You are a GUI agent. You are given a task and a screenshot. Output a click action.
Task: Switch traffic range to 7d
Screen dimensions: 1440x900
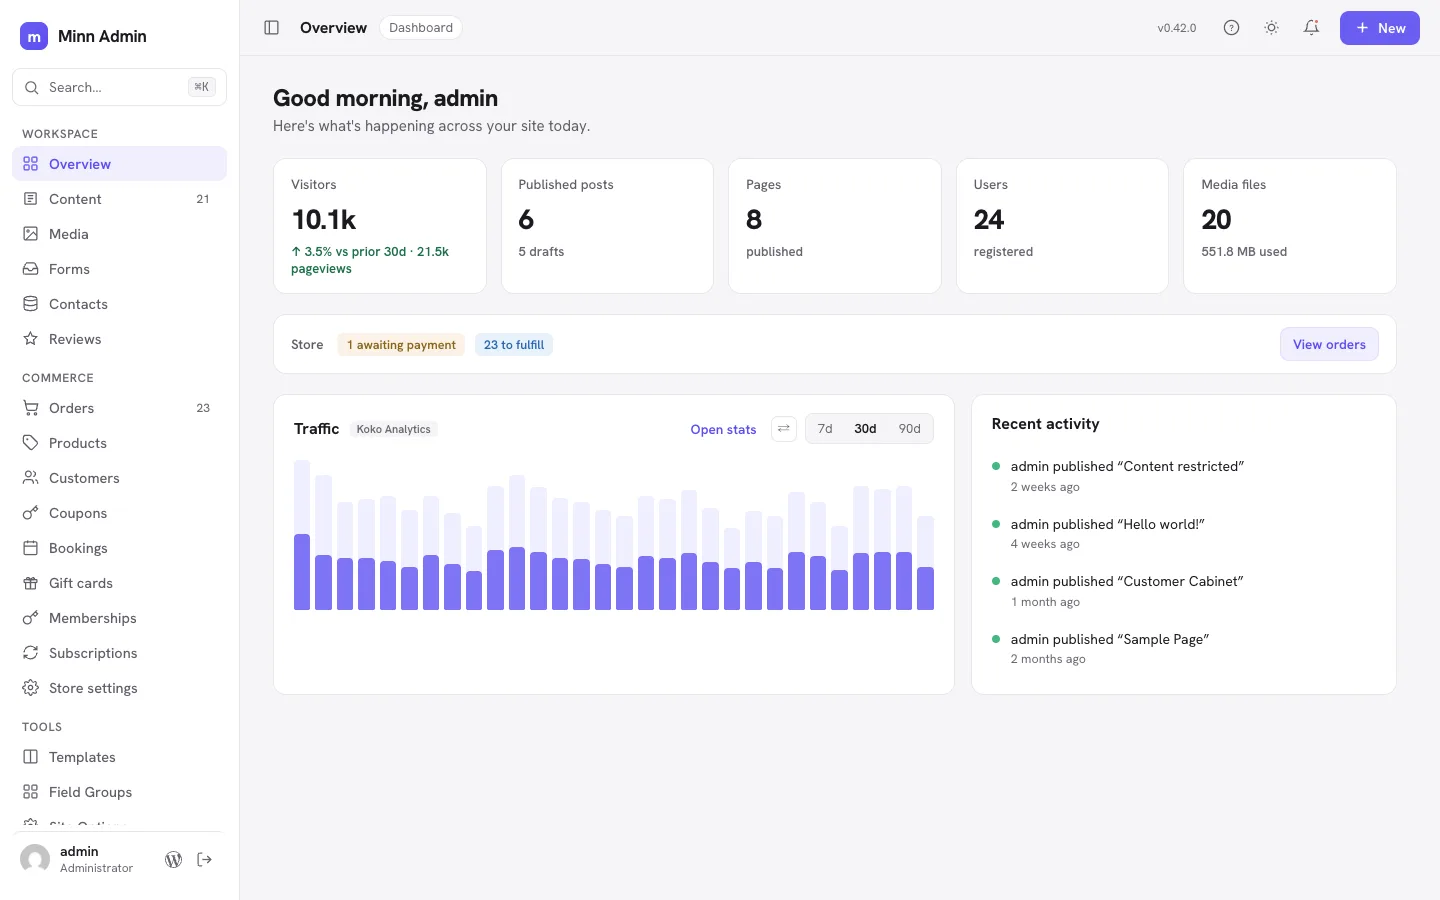825,429
